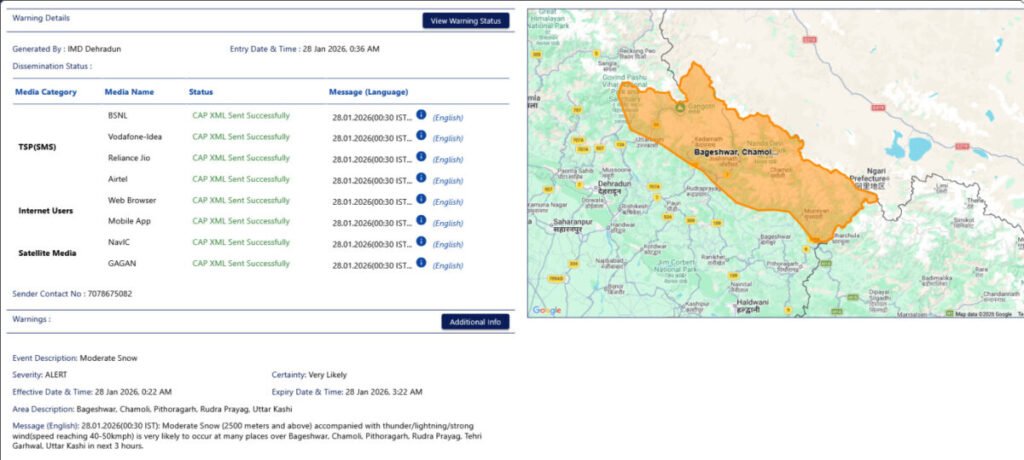Open info icon for Web Browser row
The width and height of the screenshot is (1024, 460).
[x=421, y=200]
